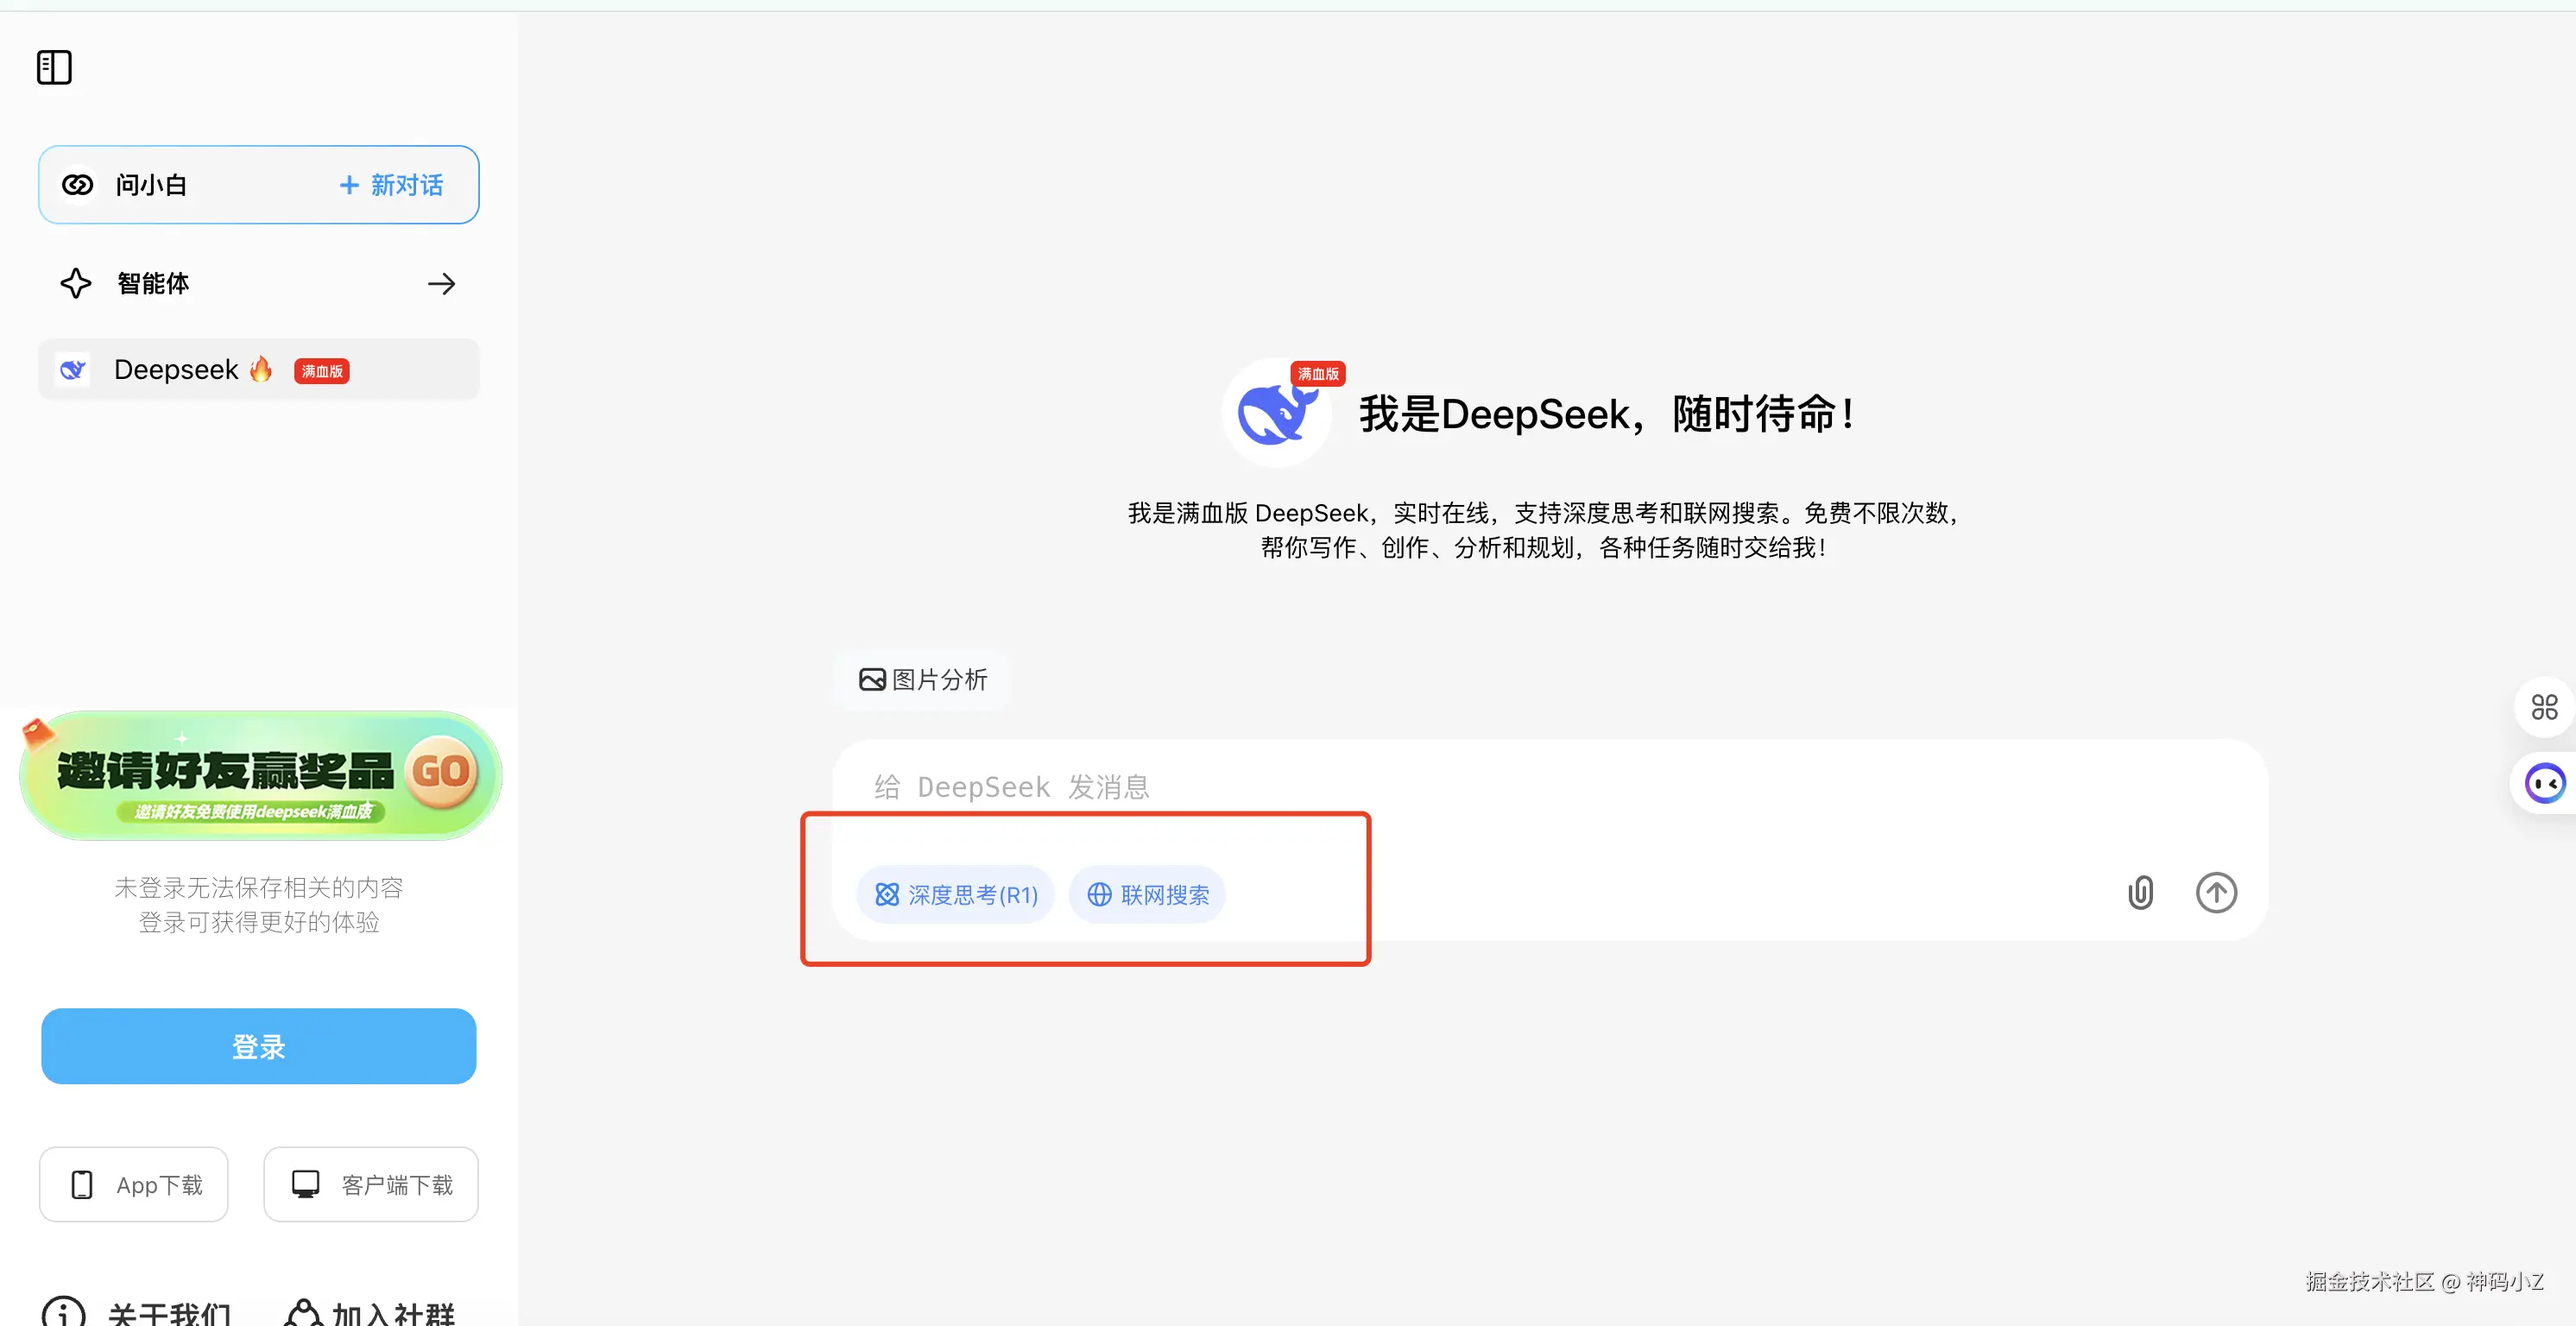Collapse the sidebar panel icon

click(54, 68)
